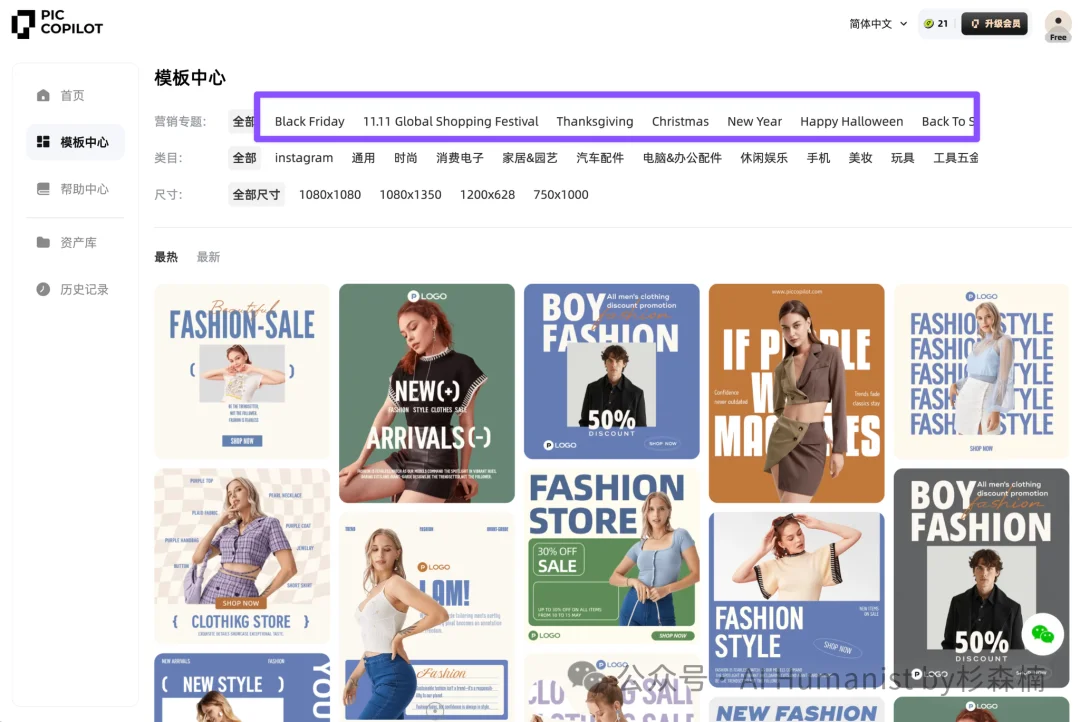Check coin balance showing 21
The image size is (1080, 722).
937,22
